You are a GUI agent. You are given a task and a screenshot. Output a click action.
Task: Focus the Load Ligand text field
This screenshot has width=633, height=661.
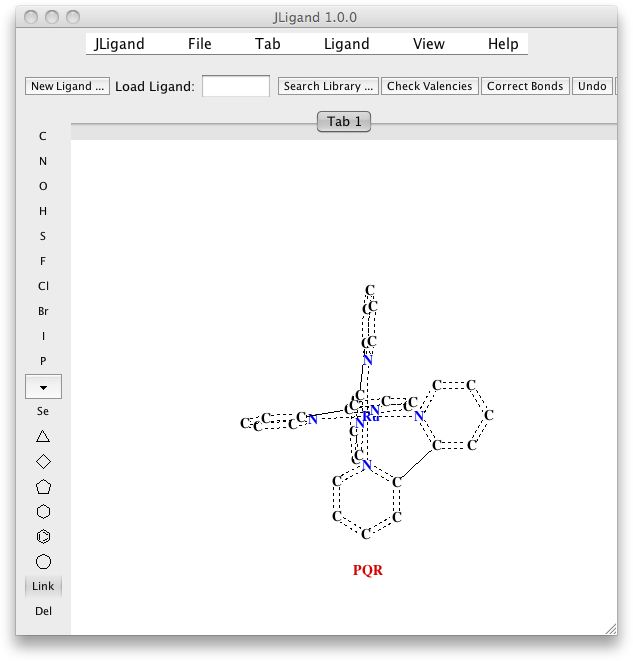236,86
